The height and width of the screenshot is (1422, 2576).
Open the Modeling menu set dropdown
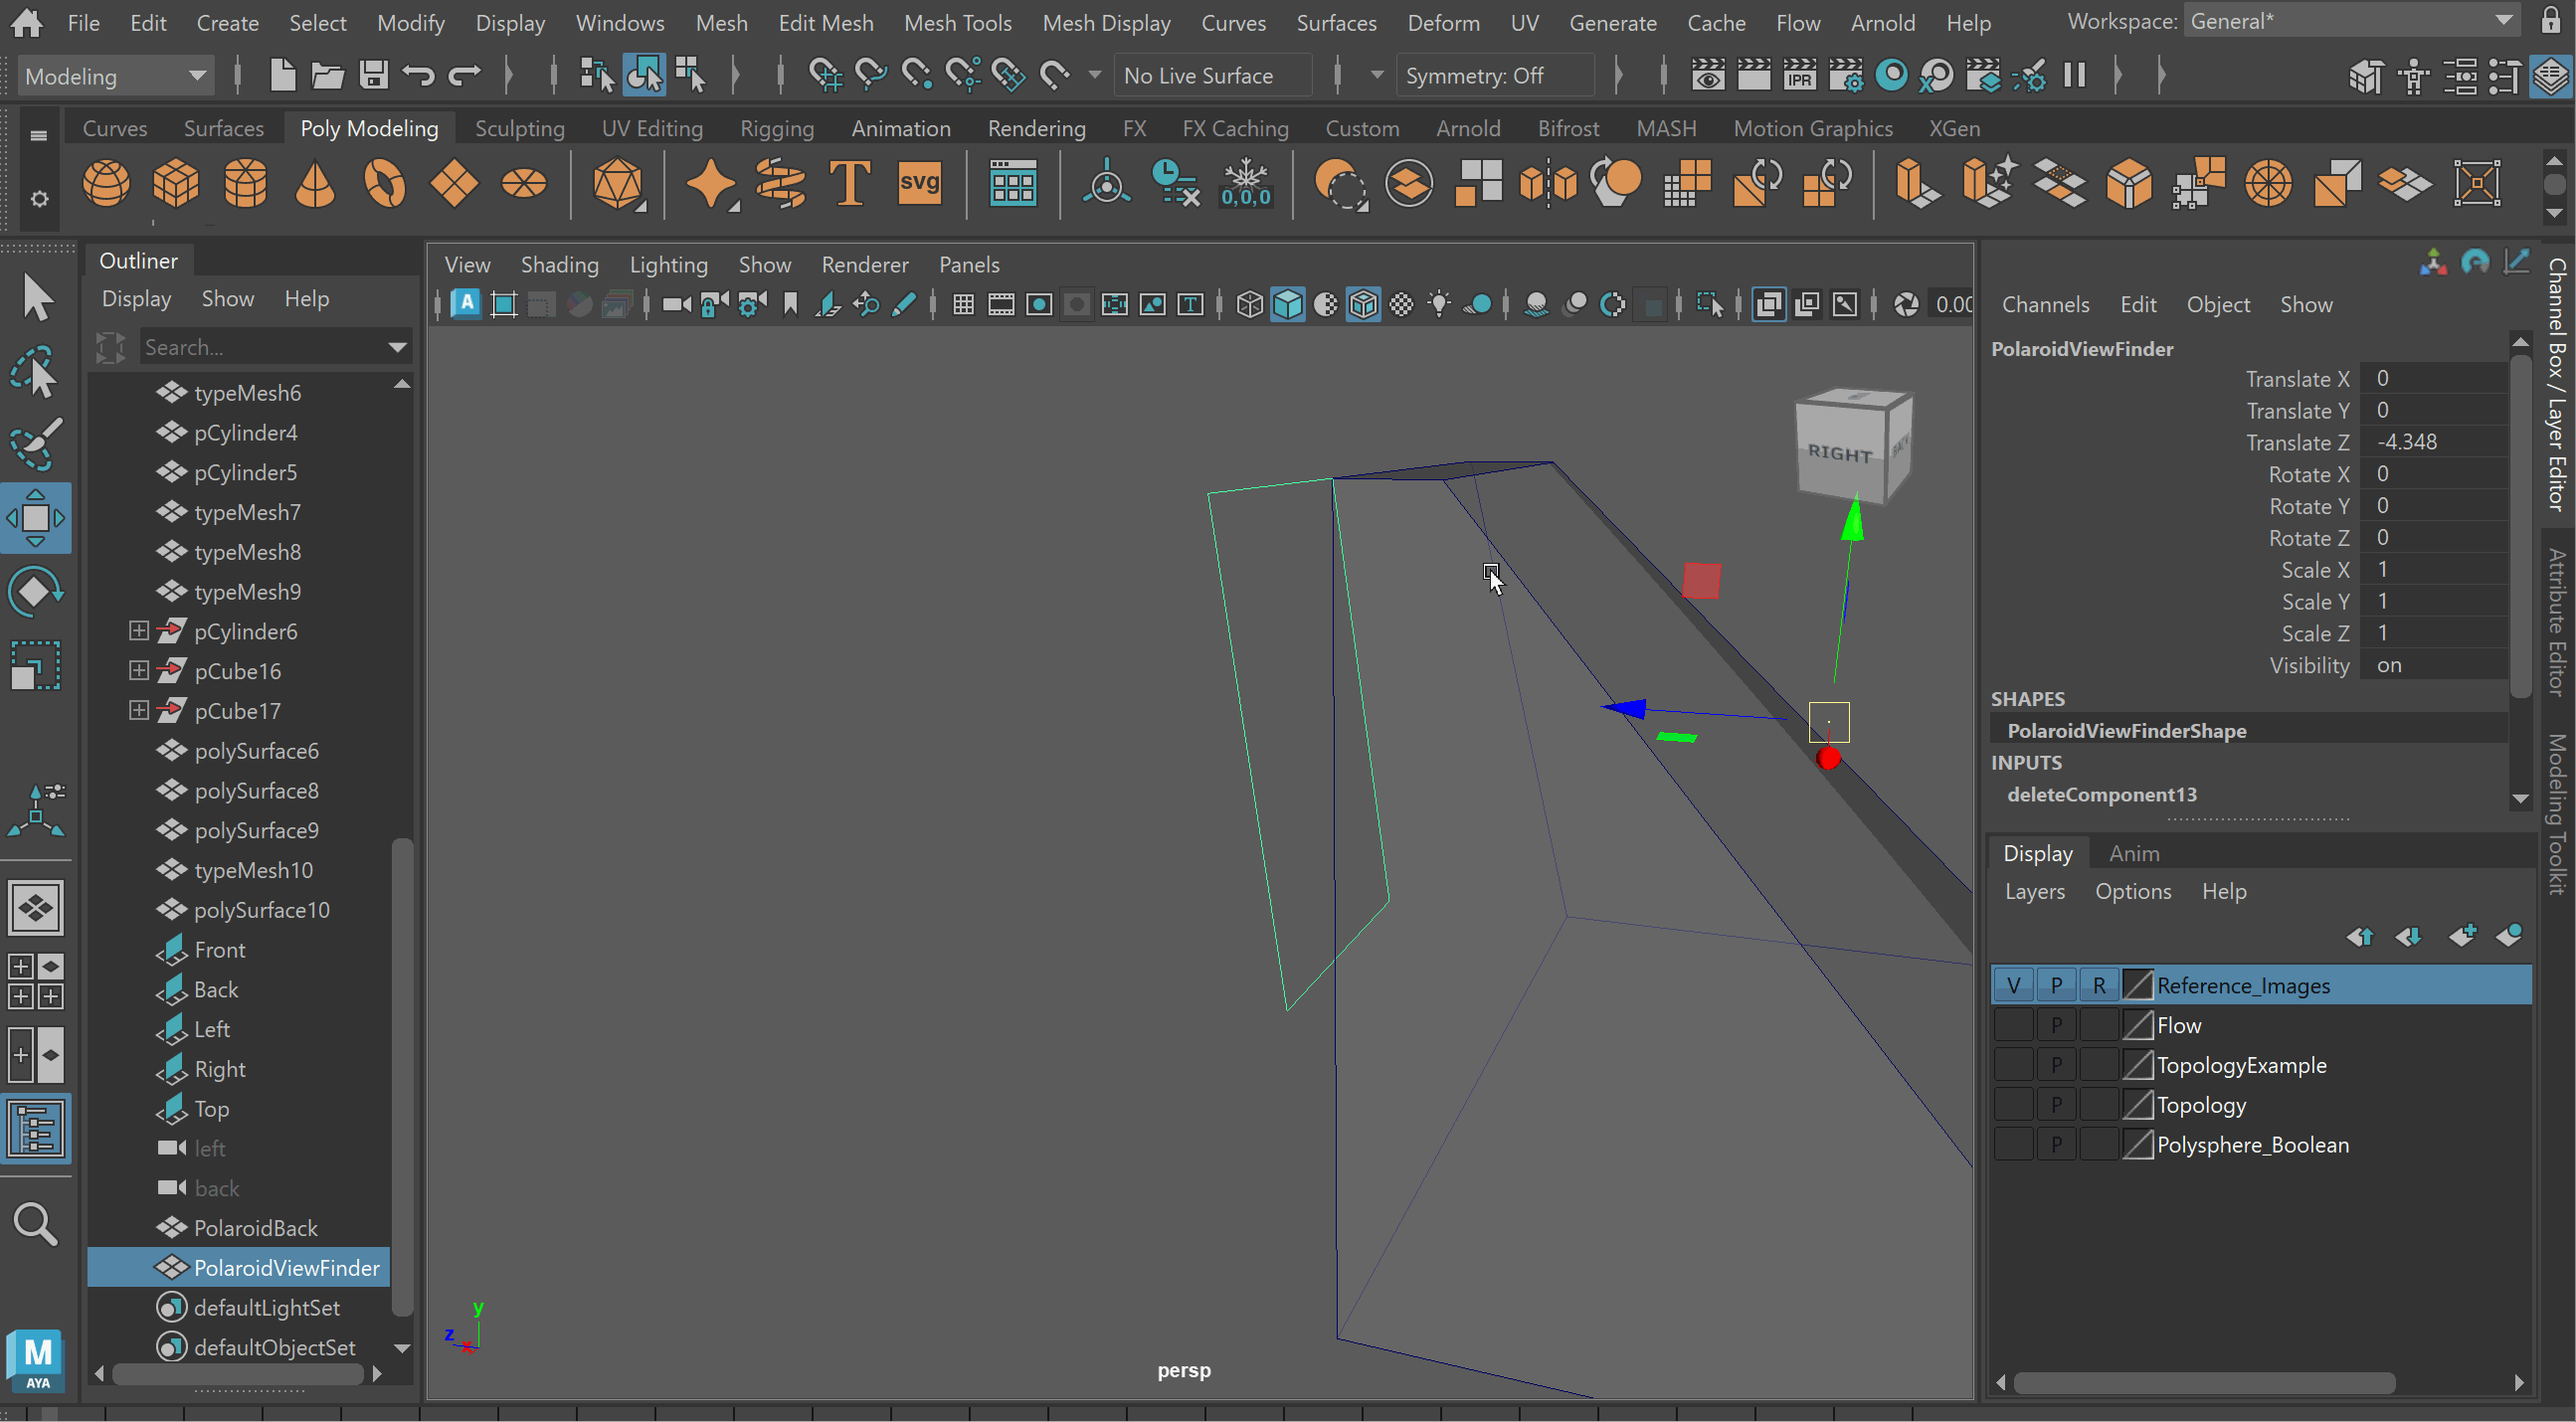click(x=115, y=76)
